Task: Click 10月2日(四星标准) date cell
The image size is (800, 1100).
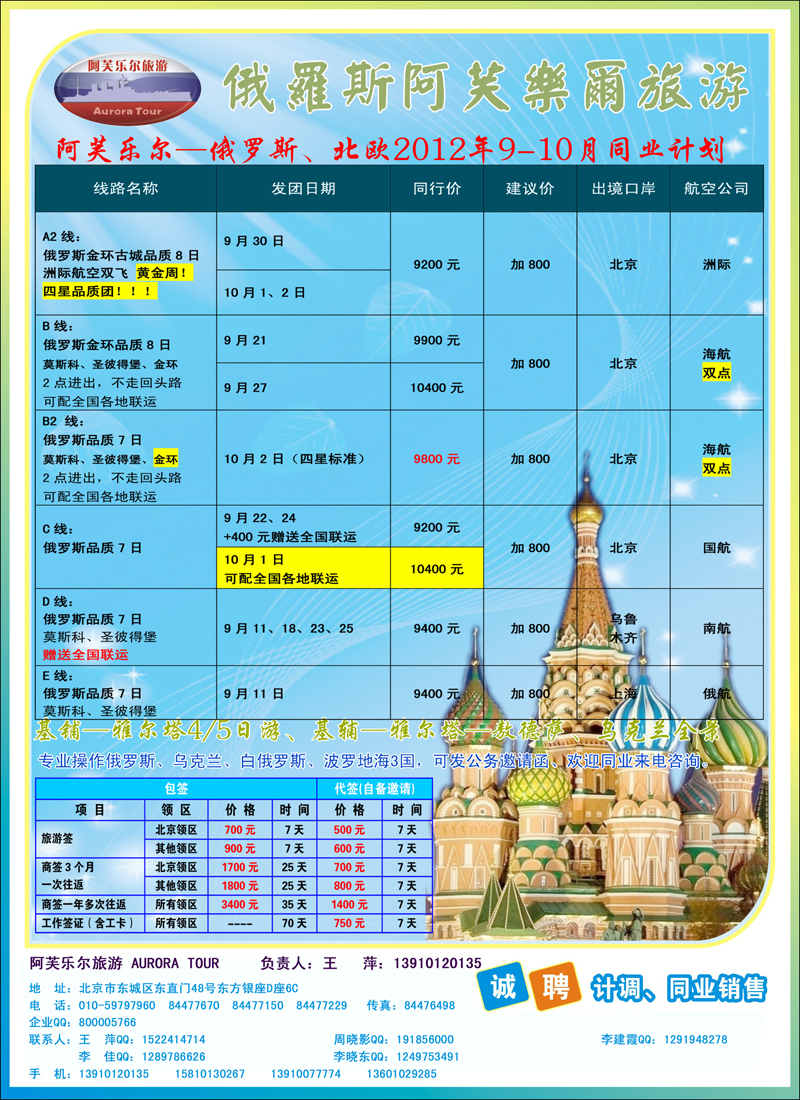Action: 303,458
